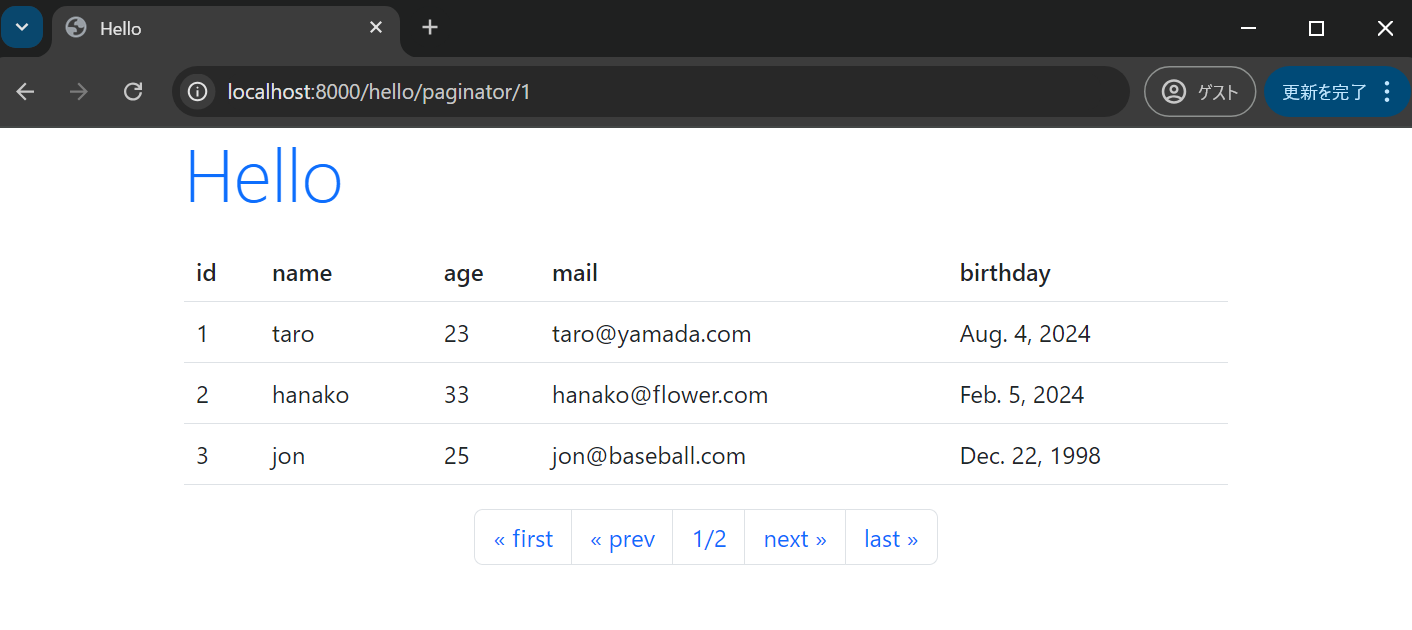Open new tab with plus icon
1412x630 pixels.
click(430, 28)
